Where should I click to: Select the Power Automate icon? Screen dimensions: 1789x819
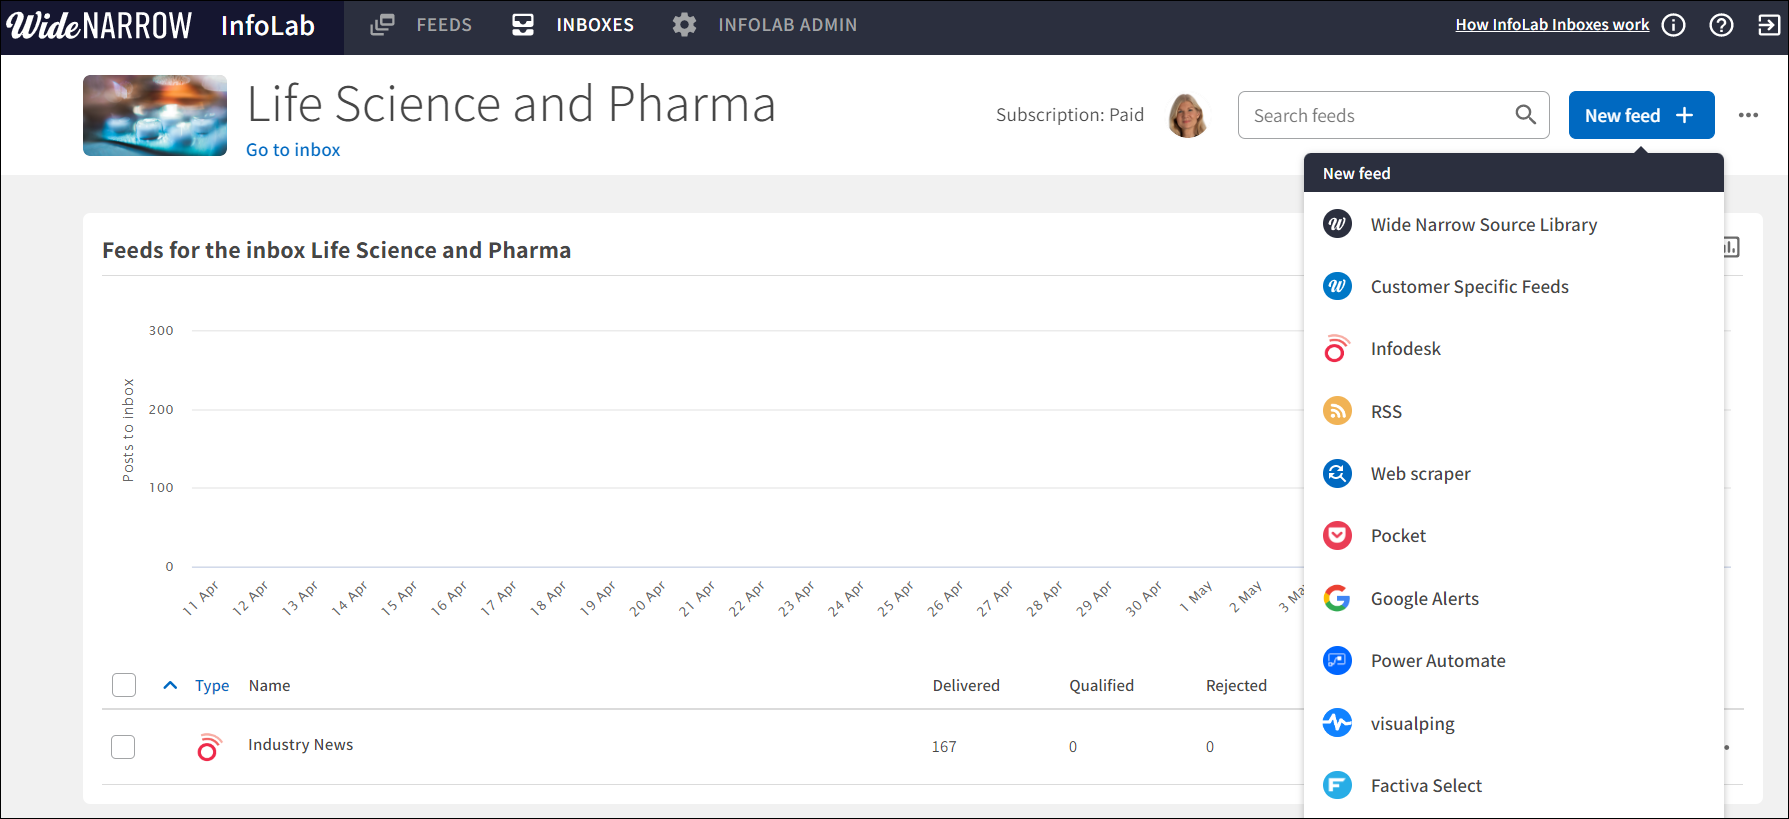click(x=1337, y=660)
